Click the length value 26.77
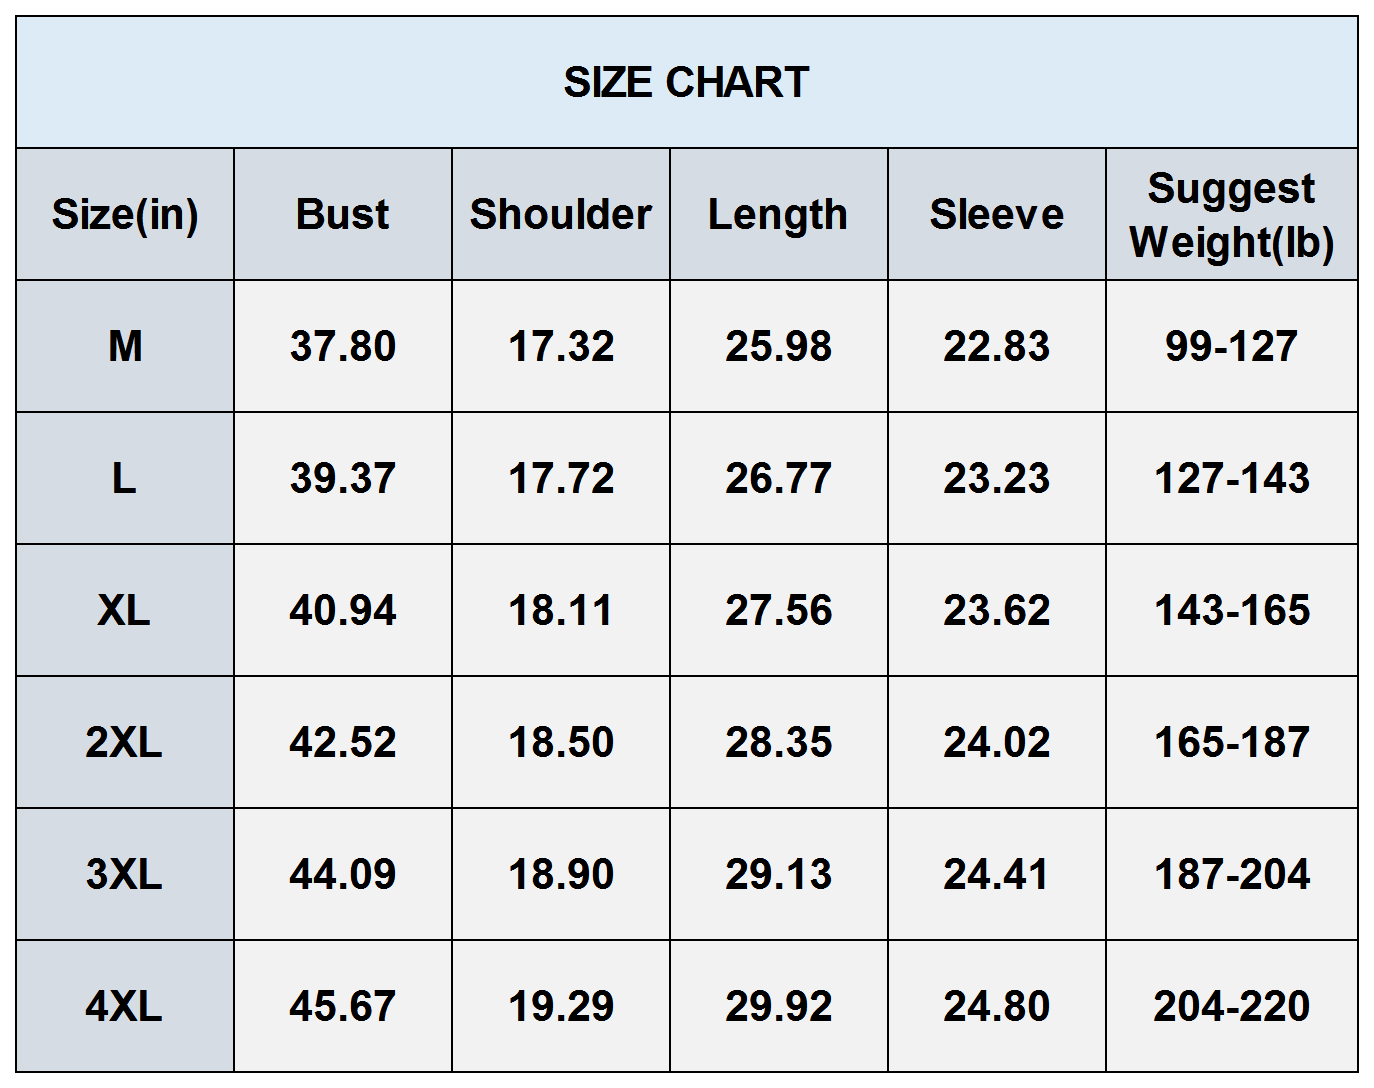Screen dimensions: 1374x1088 point(778,478)
